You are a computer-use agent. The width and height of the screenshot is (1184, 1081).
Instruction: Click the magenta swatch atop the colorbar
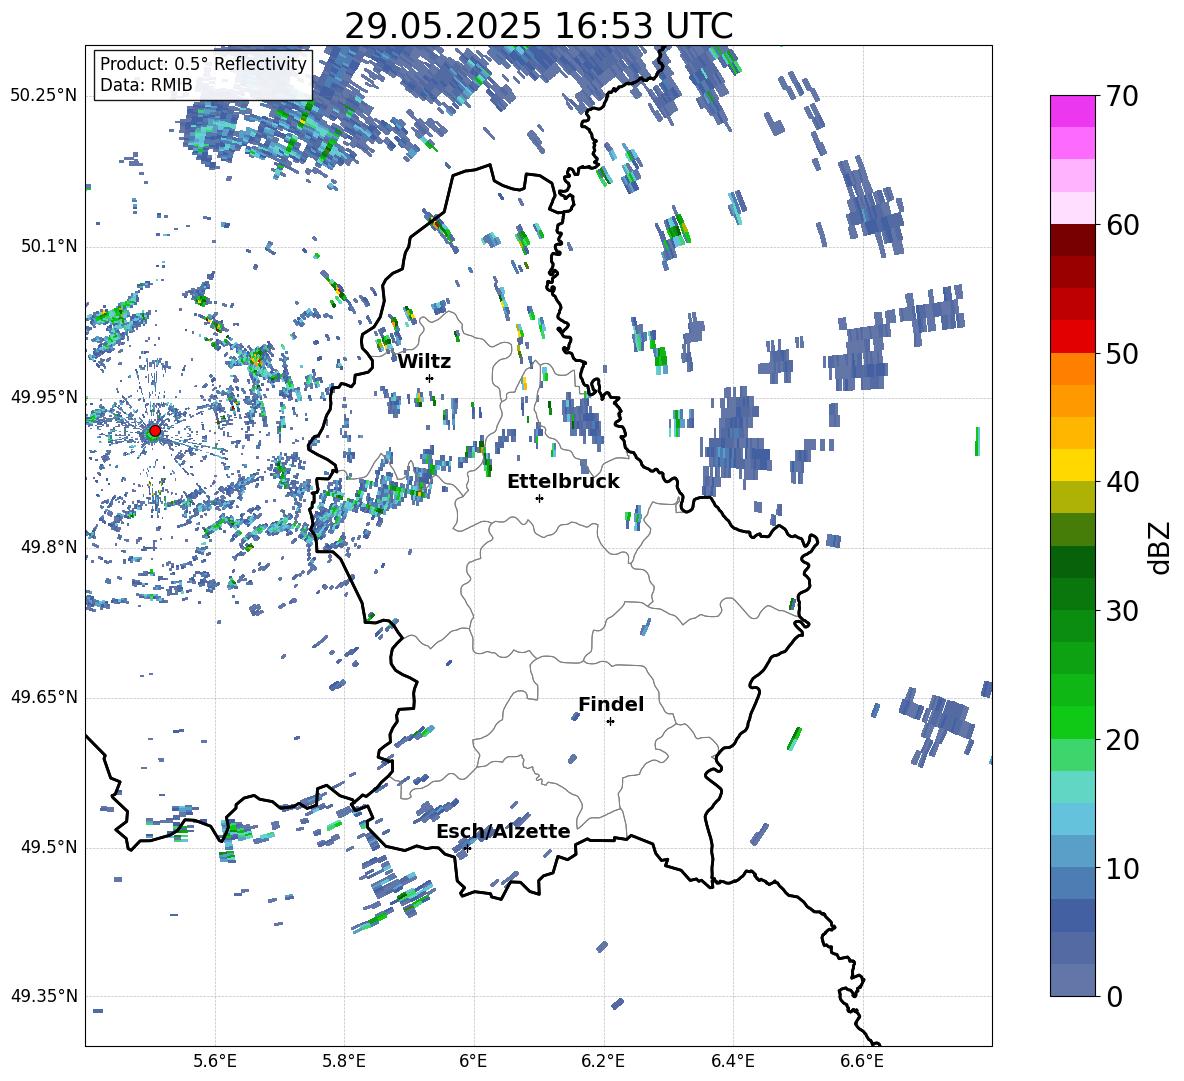(1072, 112)
